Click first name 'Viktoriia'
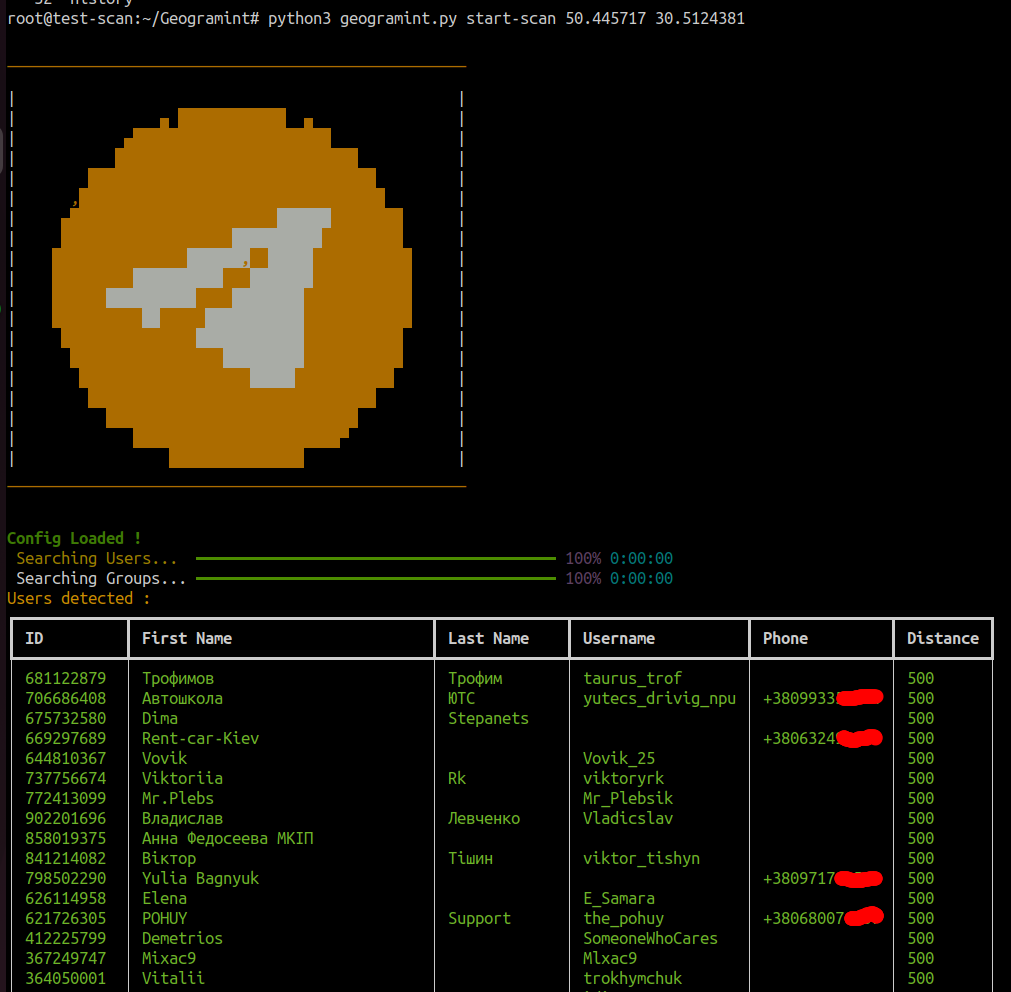 click(x=182, y=778)
